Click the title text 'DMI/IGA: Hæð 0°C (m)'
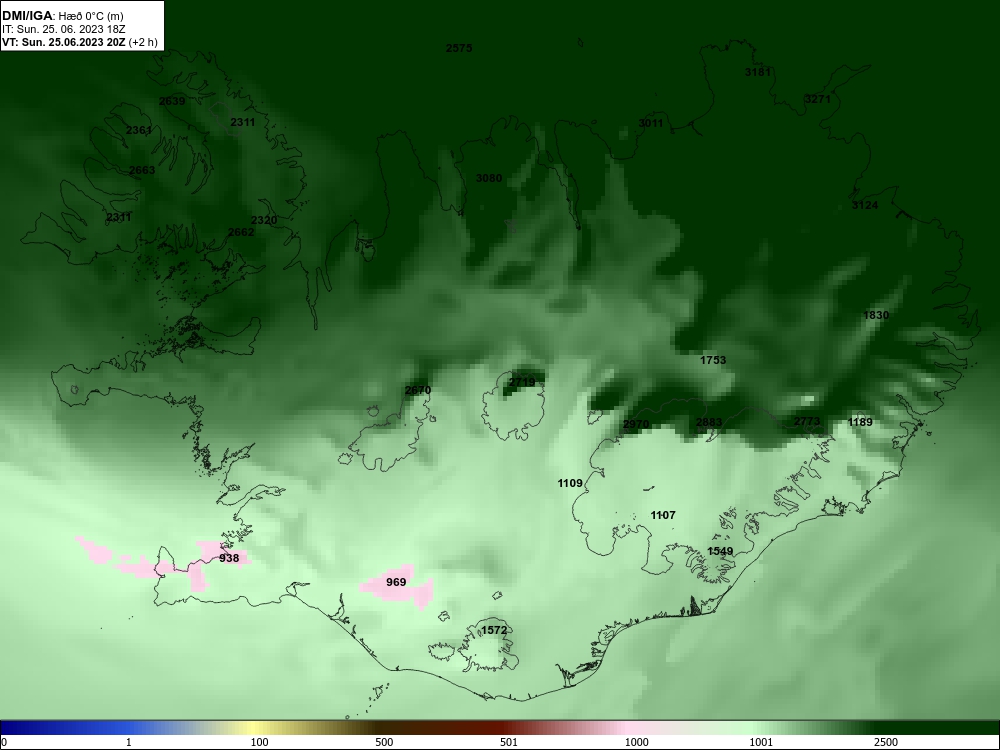 coord(62,16)
